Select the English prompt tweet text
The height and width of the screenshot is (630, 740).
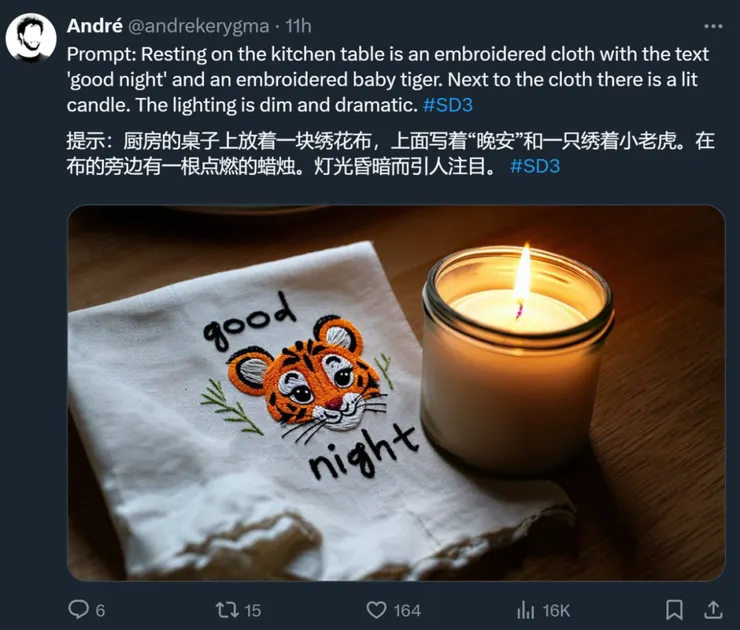[387, 80]
